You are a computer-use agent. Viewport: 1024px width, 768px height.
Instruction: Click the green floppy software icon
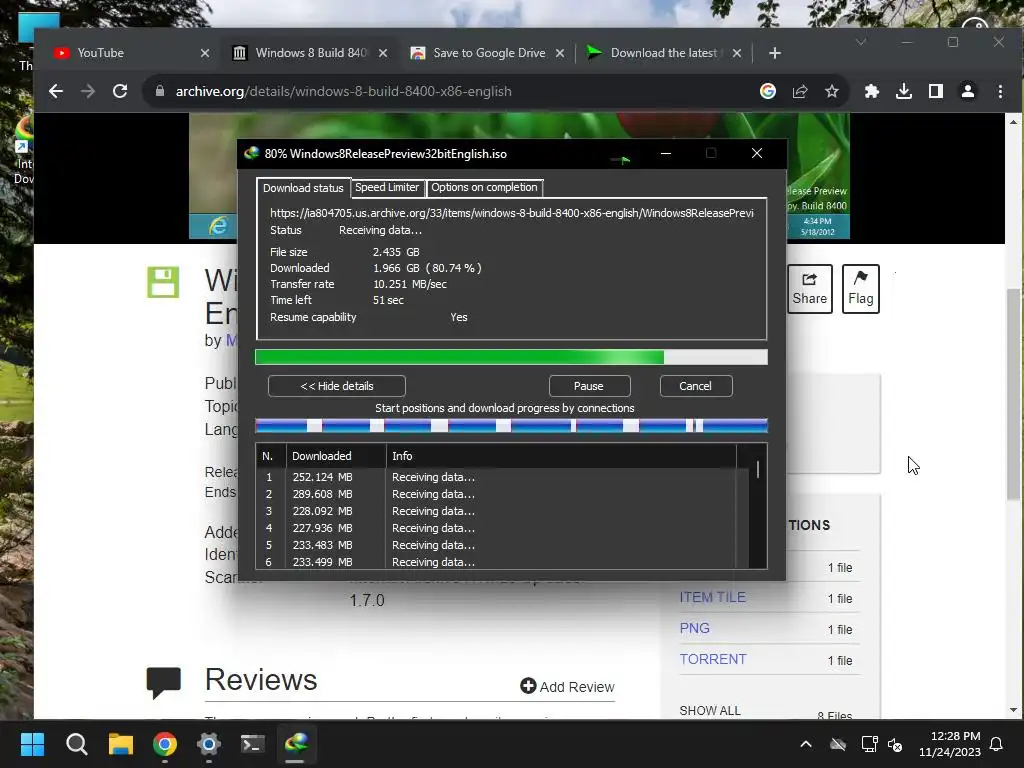coord(163,283)
